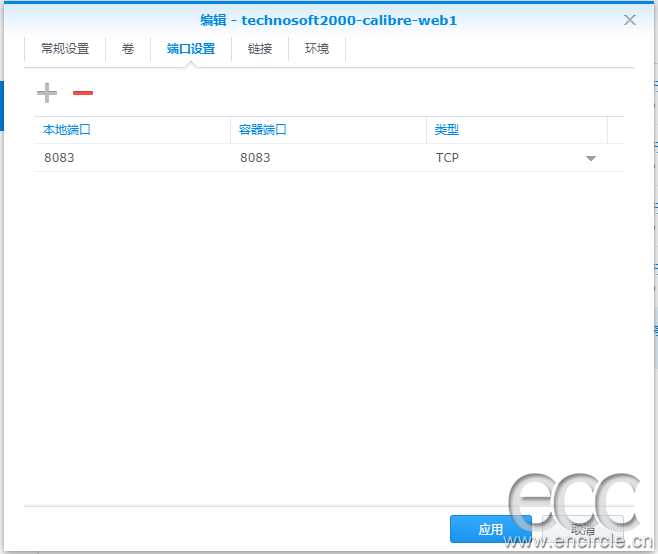Image resolution: width=658 pixels, height=554 pixels.
Task: Open the 环境 tab
Action: (317, 49)
